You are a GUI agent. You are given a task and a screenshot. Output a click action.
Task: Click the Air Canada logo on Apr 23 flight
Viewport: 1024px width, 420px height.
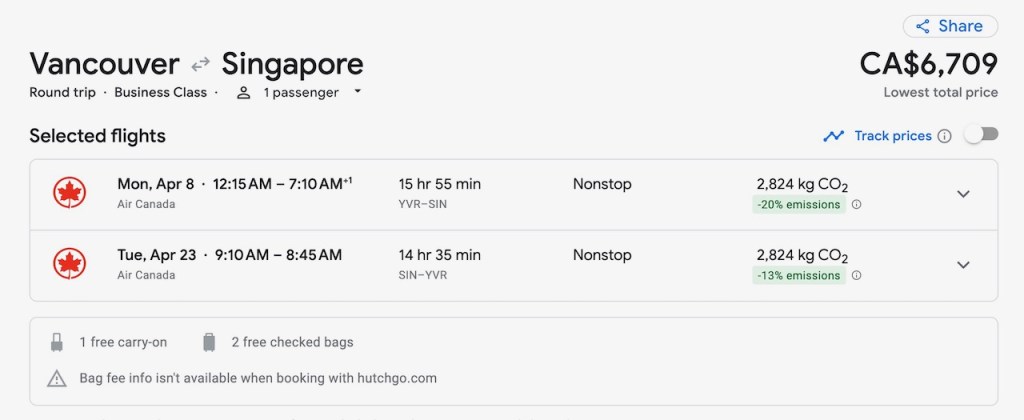(x=69, y=264)
